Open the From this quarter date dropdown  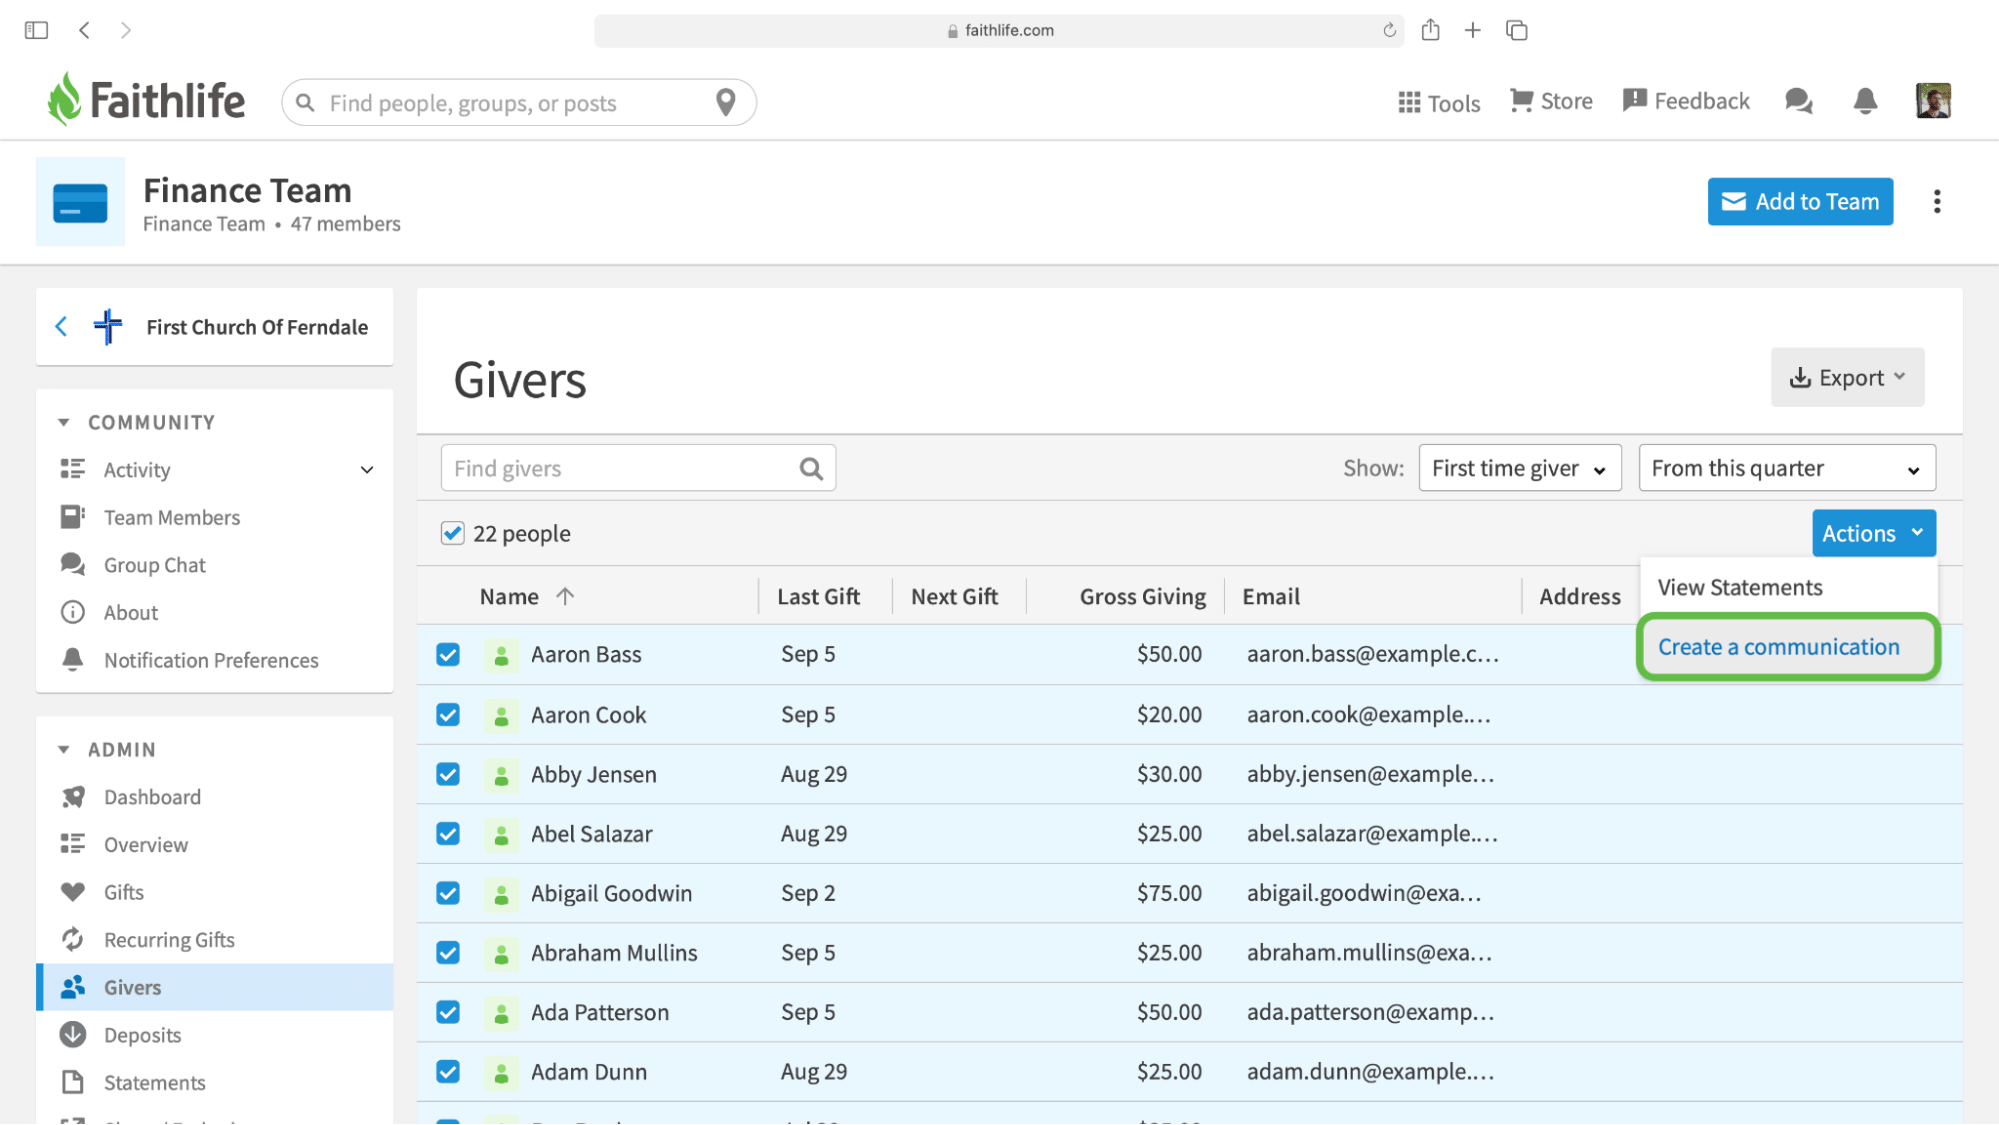pyautogui.click(x=1787, y=468)
